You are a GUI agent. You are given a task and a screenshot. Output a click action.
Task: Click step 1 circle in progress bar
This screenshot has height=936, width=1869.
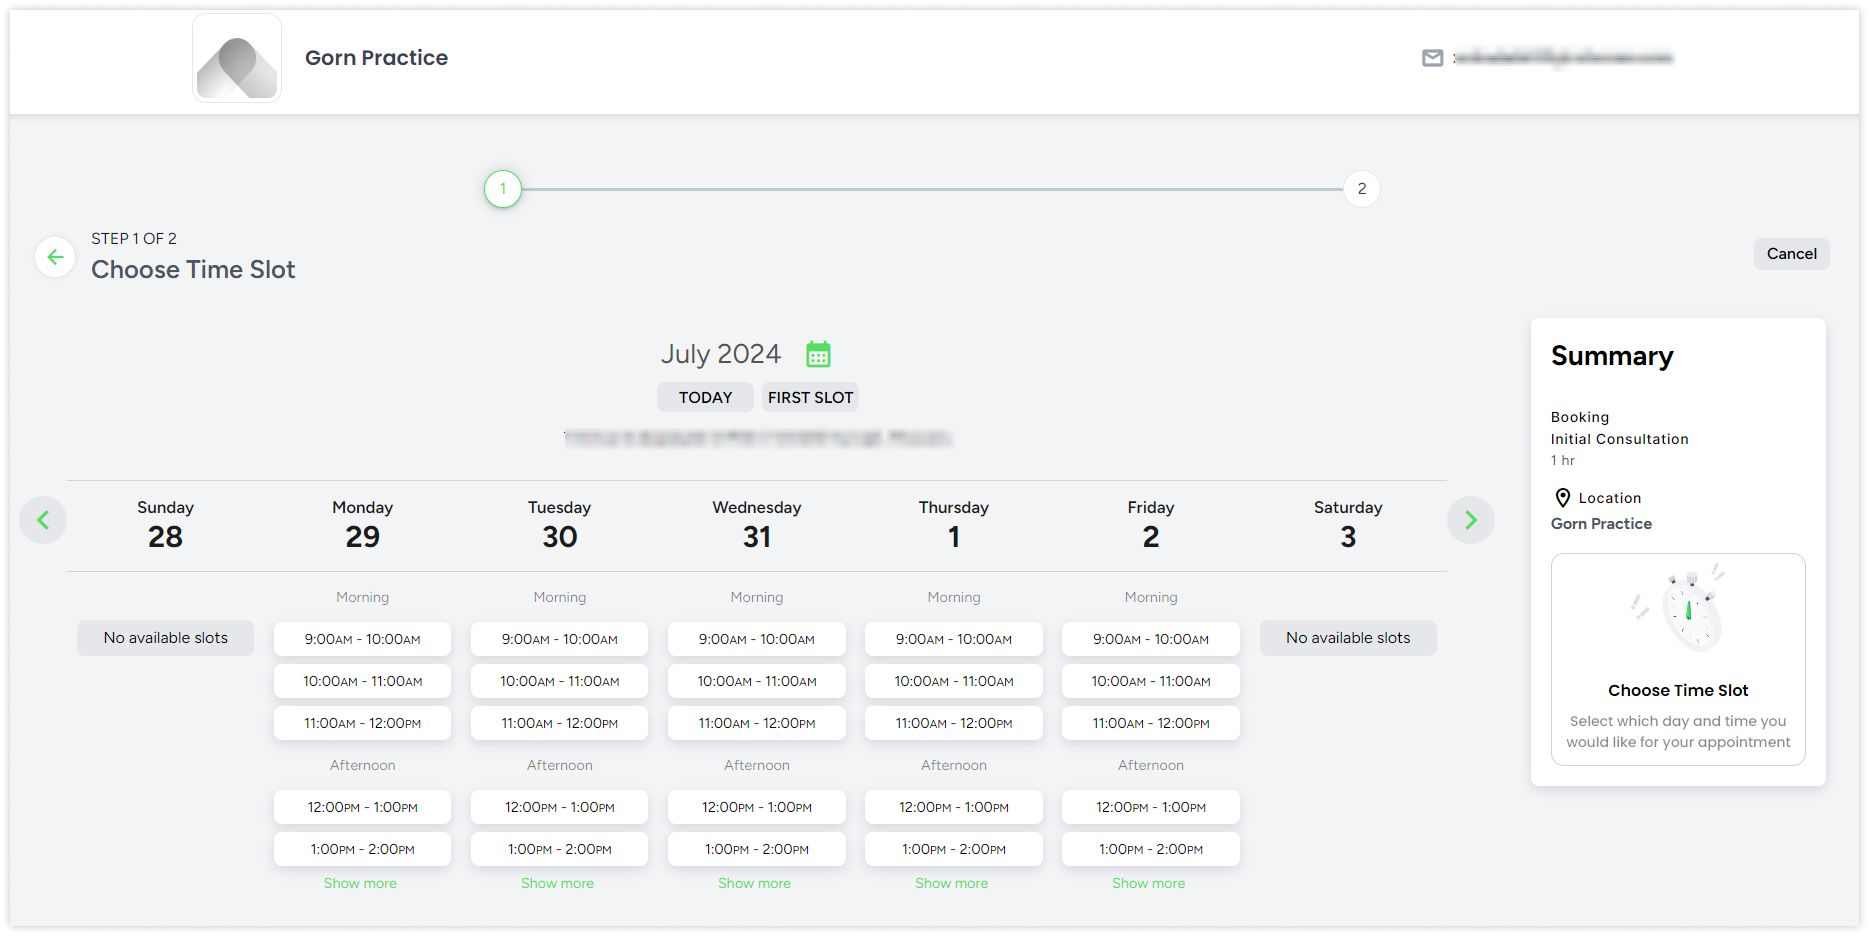coord(503,189)
